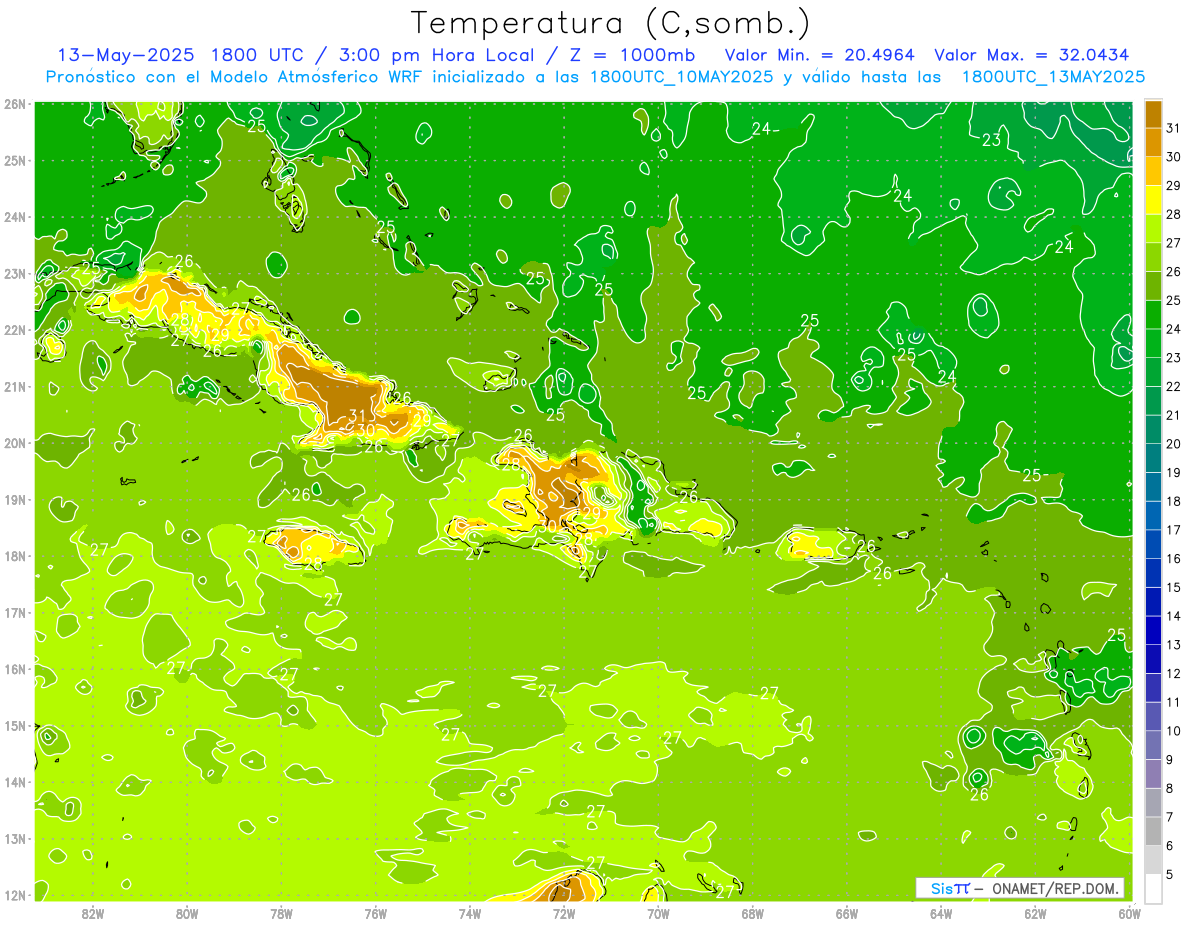Click the '23' contour label in the map's northeast

tap(991, 140)
